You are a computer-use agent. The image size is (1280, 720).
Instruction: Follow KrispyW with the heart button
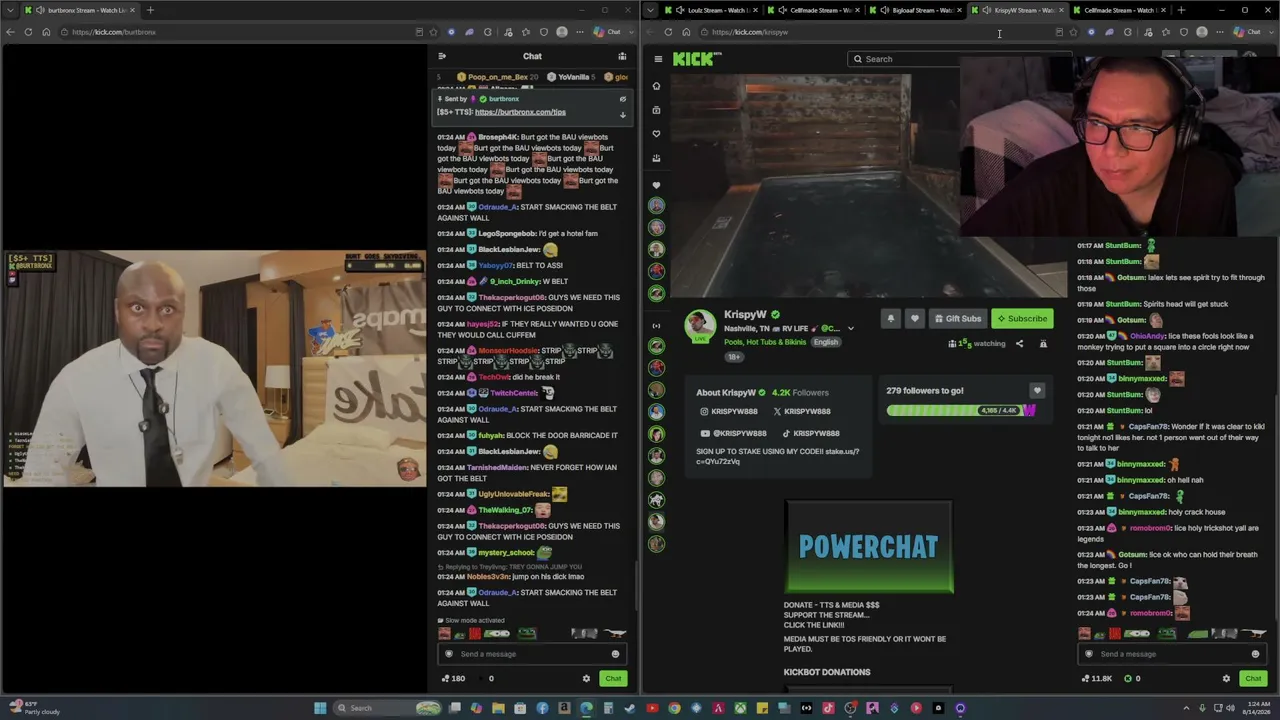click(x=914, y=319)
